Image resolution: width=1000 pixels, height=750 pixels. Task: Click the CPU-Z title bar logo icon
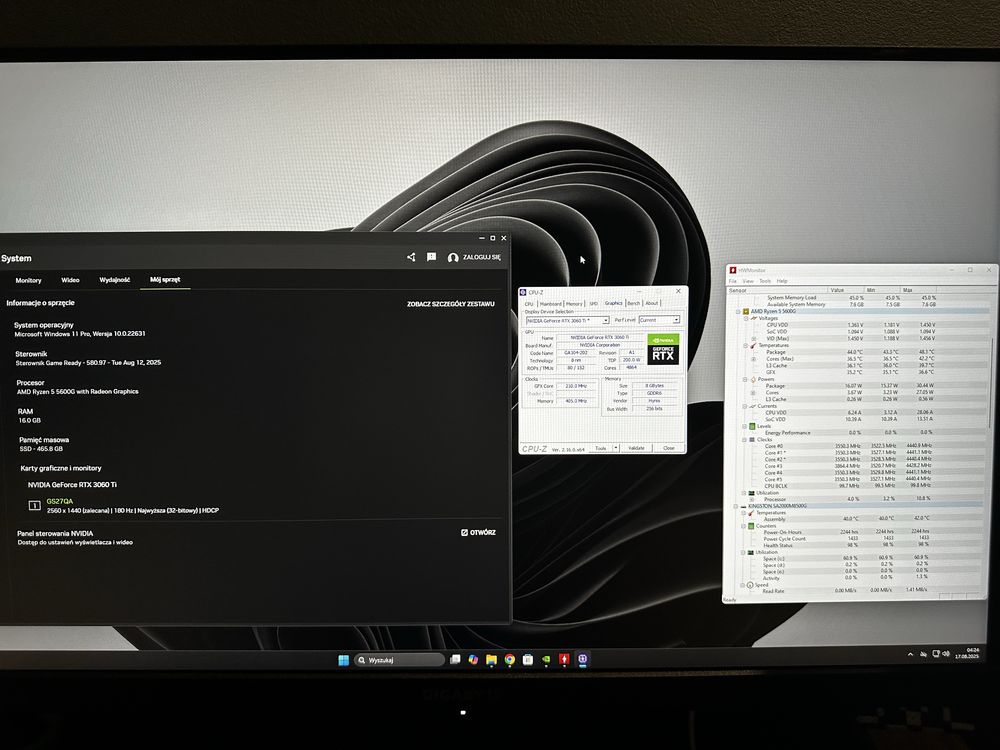524,292
